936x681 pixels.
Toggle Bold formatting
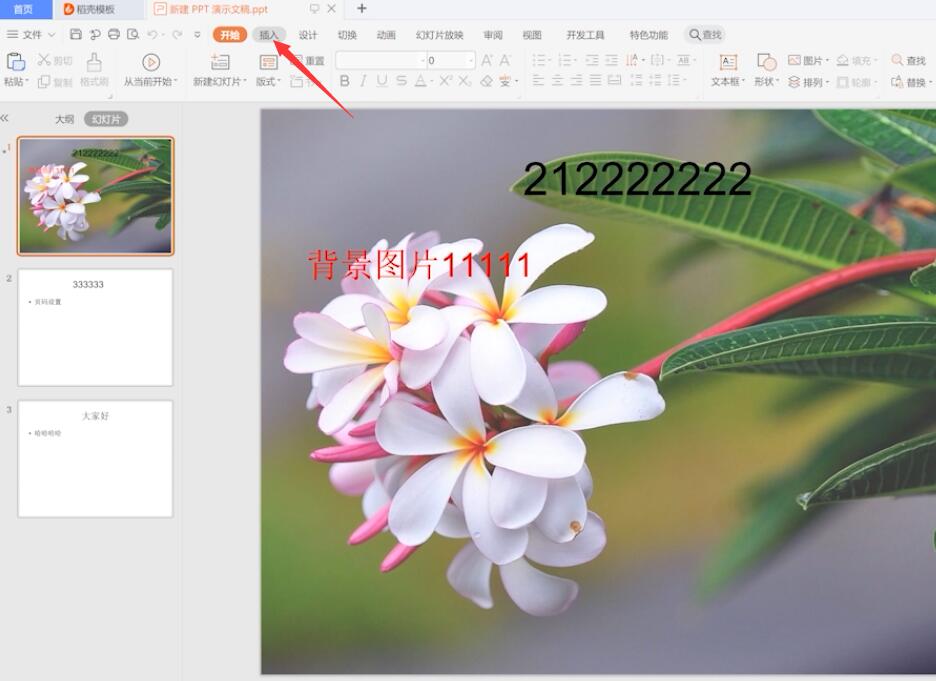tap(344, 81)
